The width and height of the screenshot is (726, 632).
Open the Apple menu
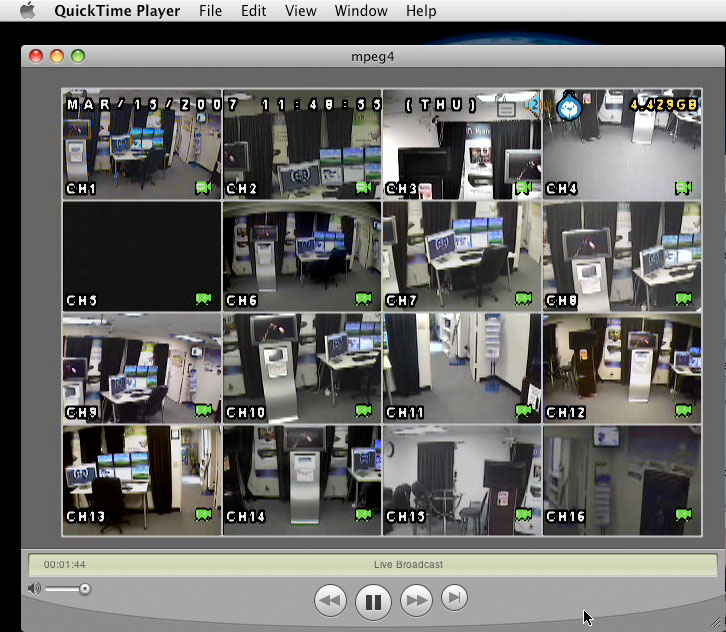click(27, 10)
